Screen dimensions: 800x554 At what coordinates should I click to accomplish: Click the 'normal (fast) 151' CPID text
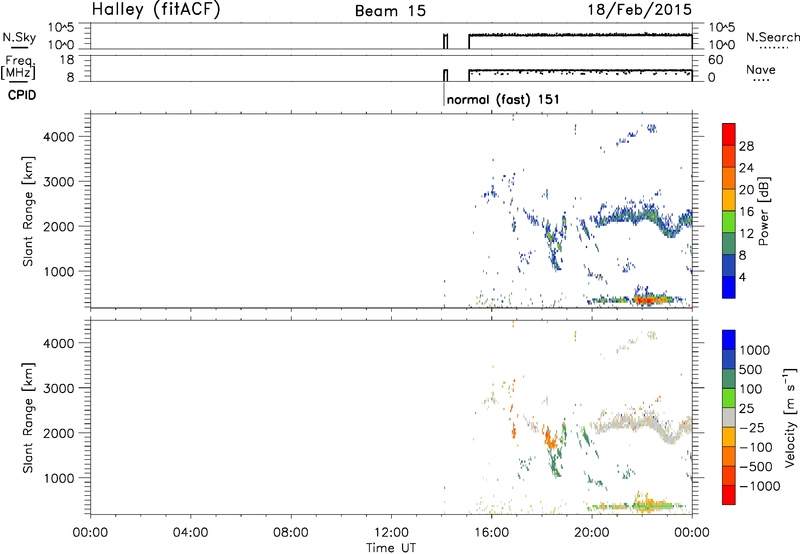click(503, 99)
